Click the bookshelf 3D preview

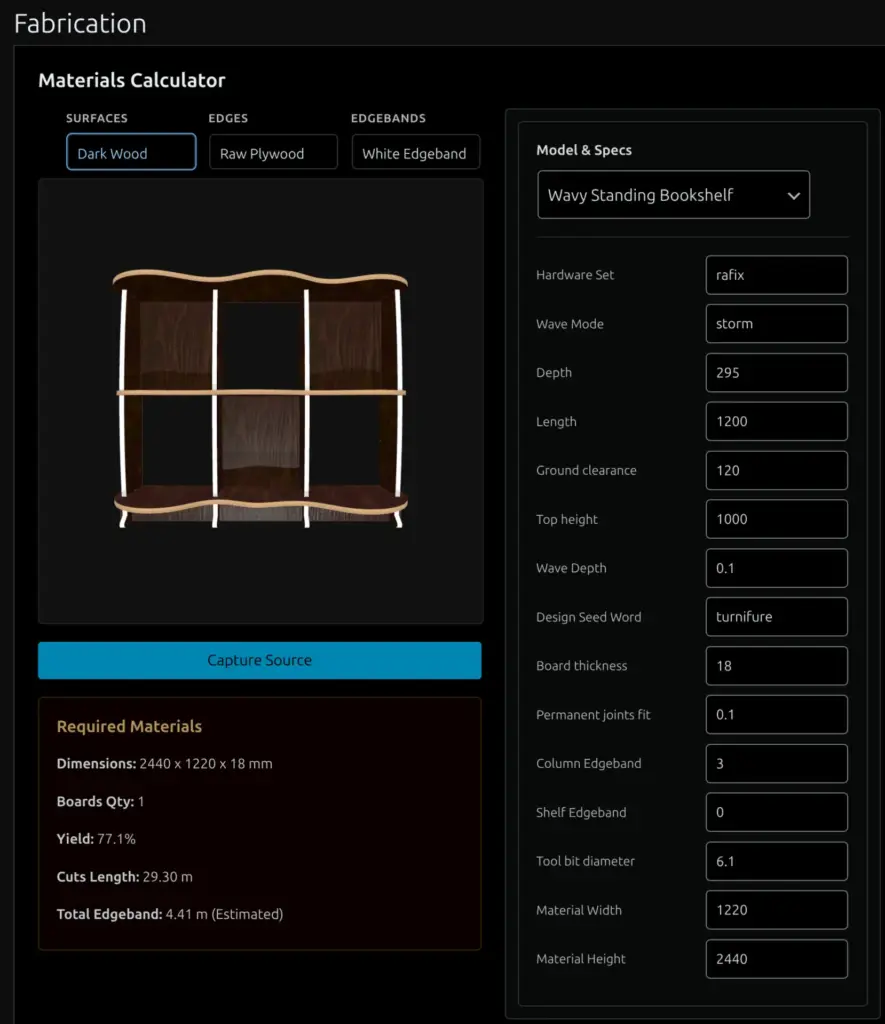click(x=261, y=399)
